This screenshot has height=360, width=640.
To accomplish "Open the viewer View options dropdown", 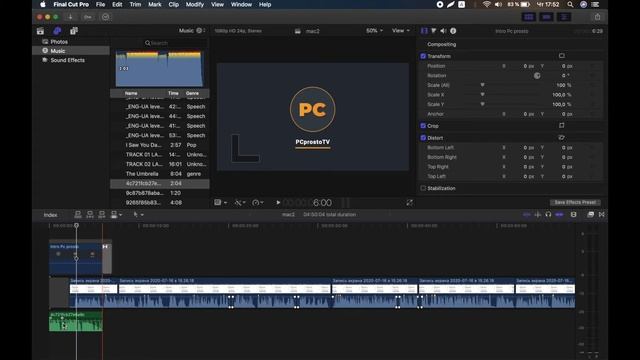I will point(401,31).
